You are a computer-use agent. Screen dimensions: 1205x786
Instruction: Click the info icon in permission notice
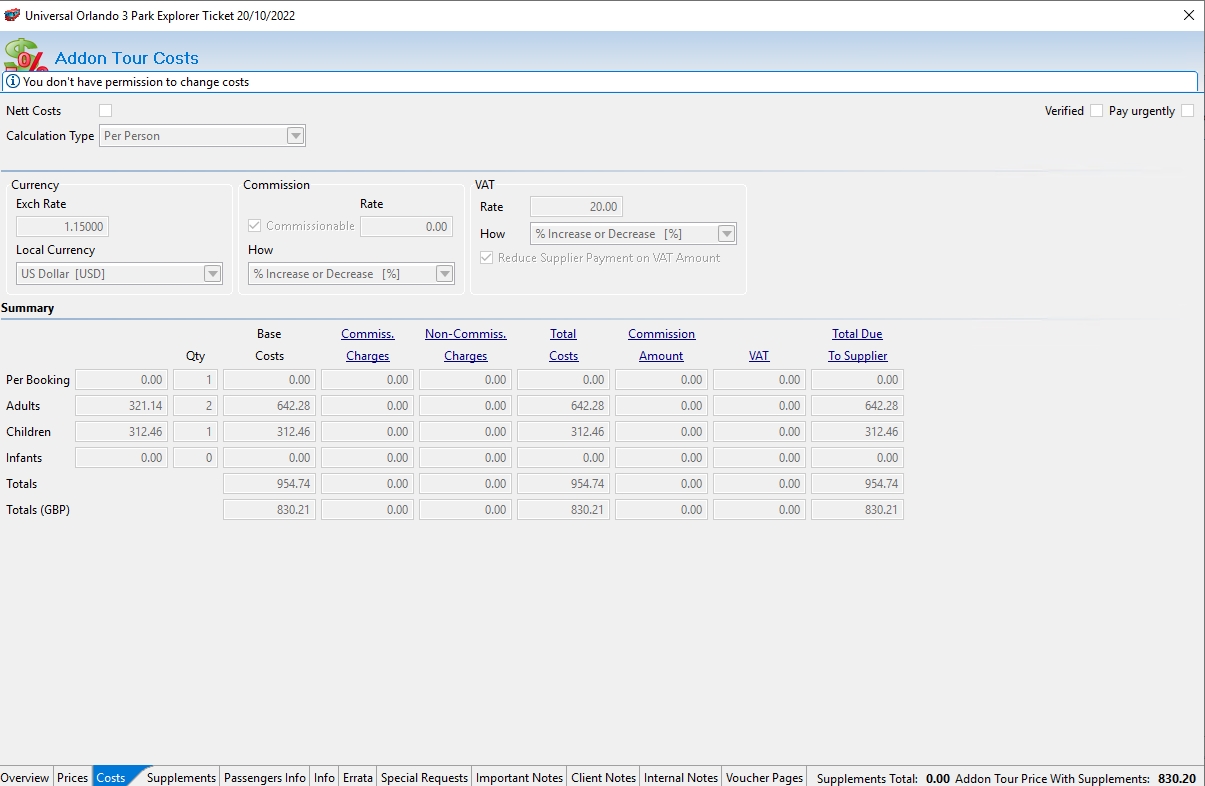[x=13, y=82]
